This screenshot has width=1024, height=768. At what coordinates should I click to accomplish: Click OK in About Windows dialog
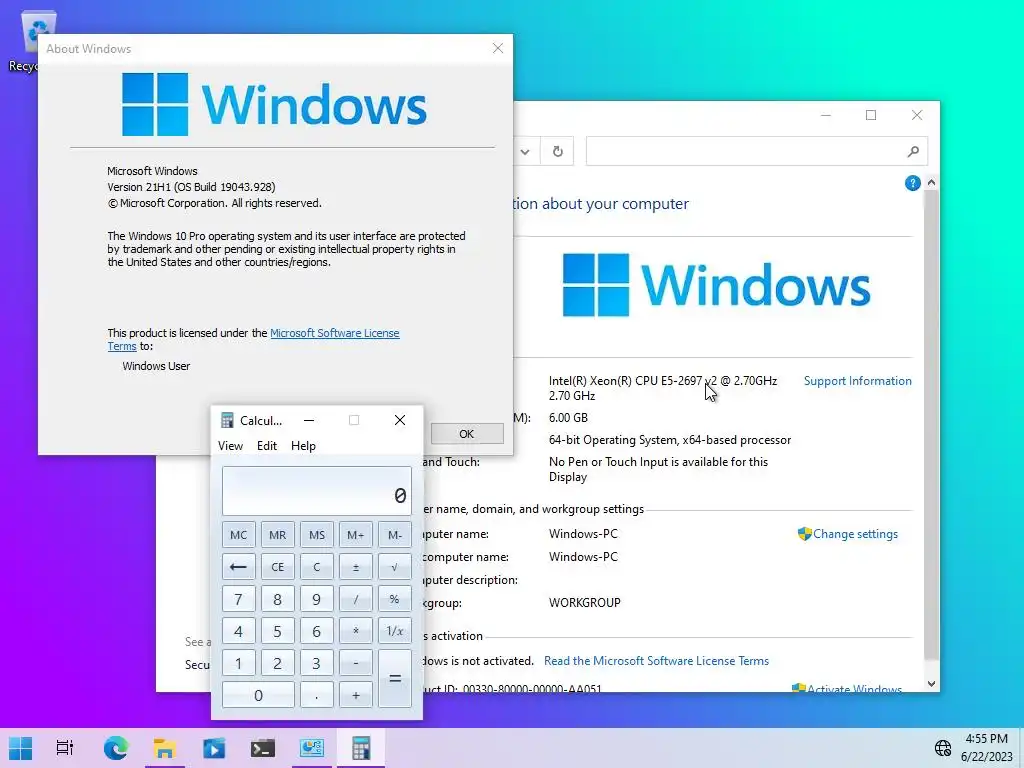tap(467, 434)
